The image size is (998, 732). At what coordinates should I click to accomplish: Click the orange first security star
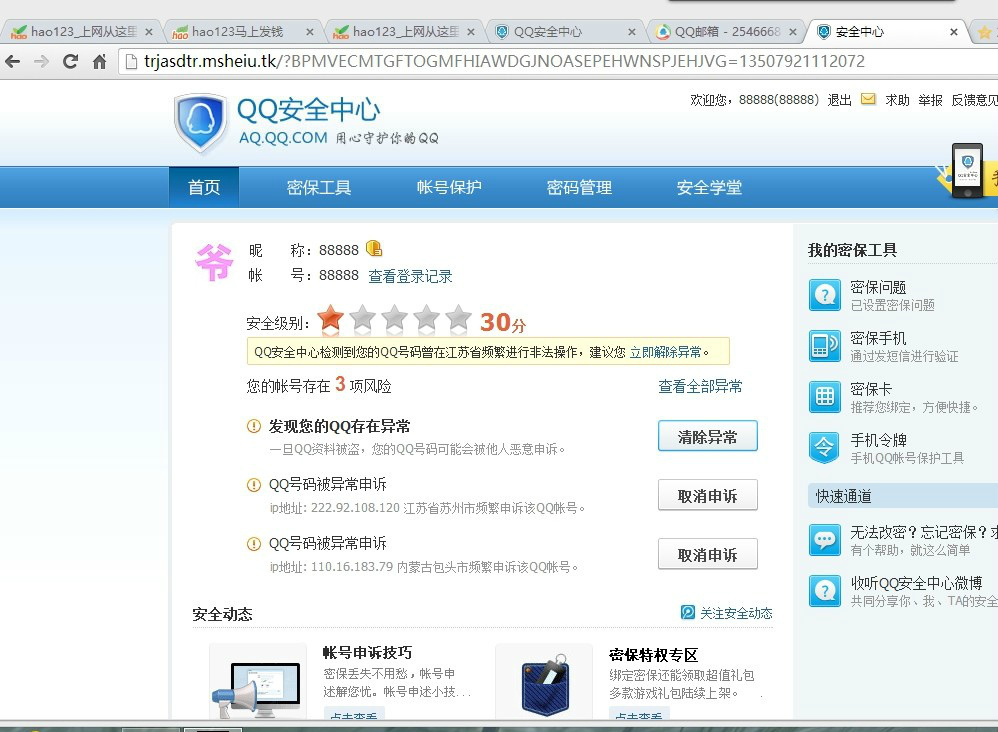click(x=330, y=318)
